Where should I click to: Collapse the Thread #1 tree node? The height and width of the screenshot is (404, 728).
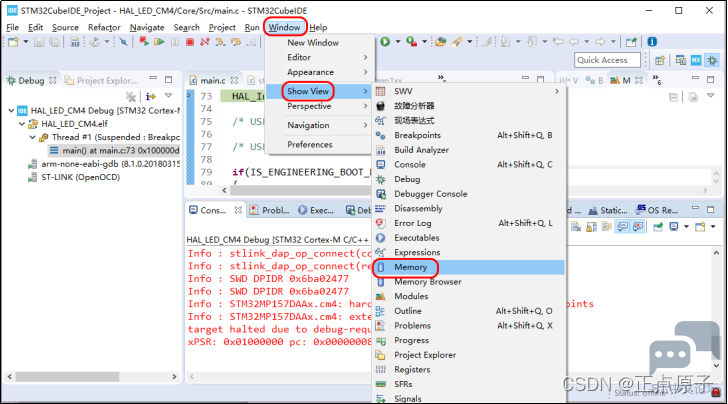32,137
